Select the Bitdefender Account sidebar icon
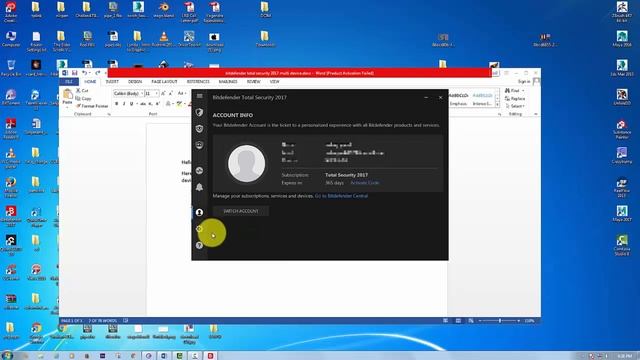Viewport: 640px width, 360px height. pyautogui.click(x=199, y=212)
